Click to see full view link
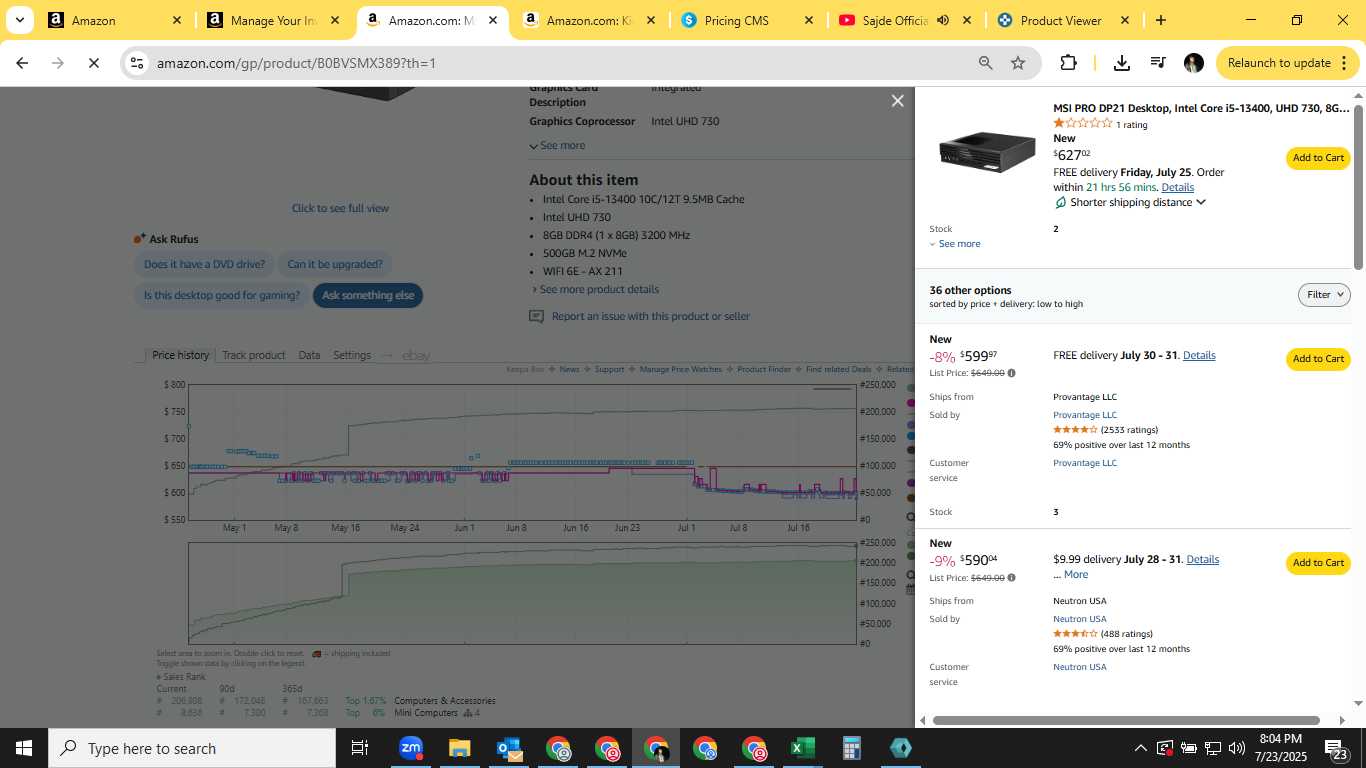 tap(340, 208)
